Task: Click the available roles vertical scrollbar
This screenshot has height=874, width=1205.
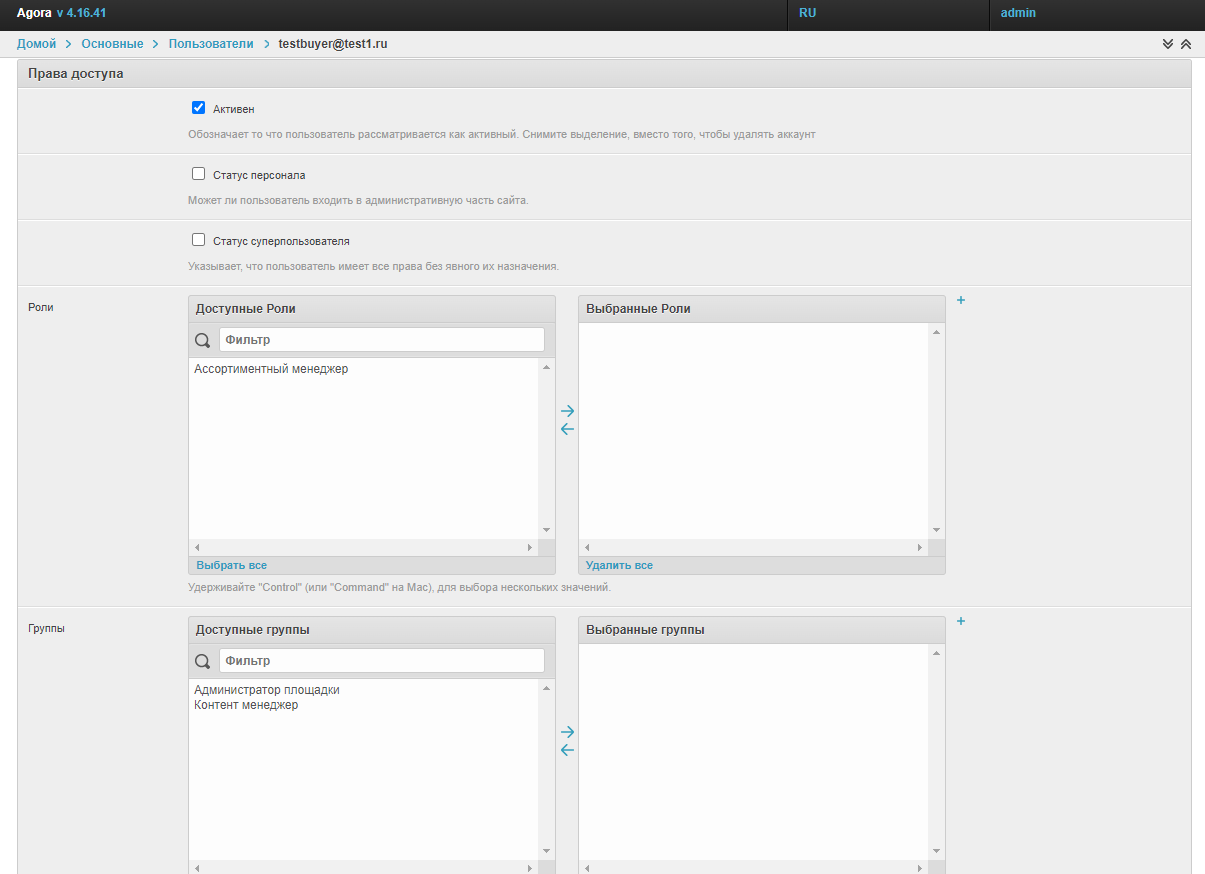Action: 546,448
